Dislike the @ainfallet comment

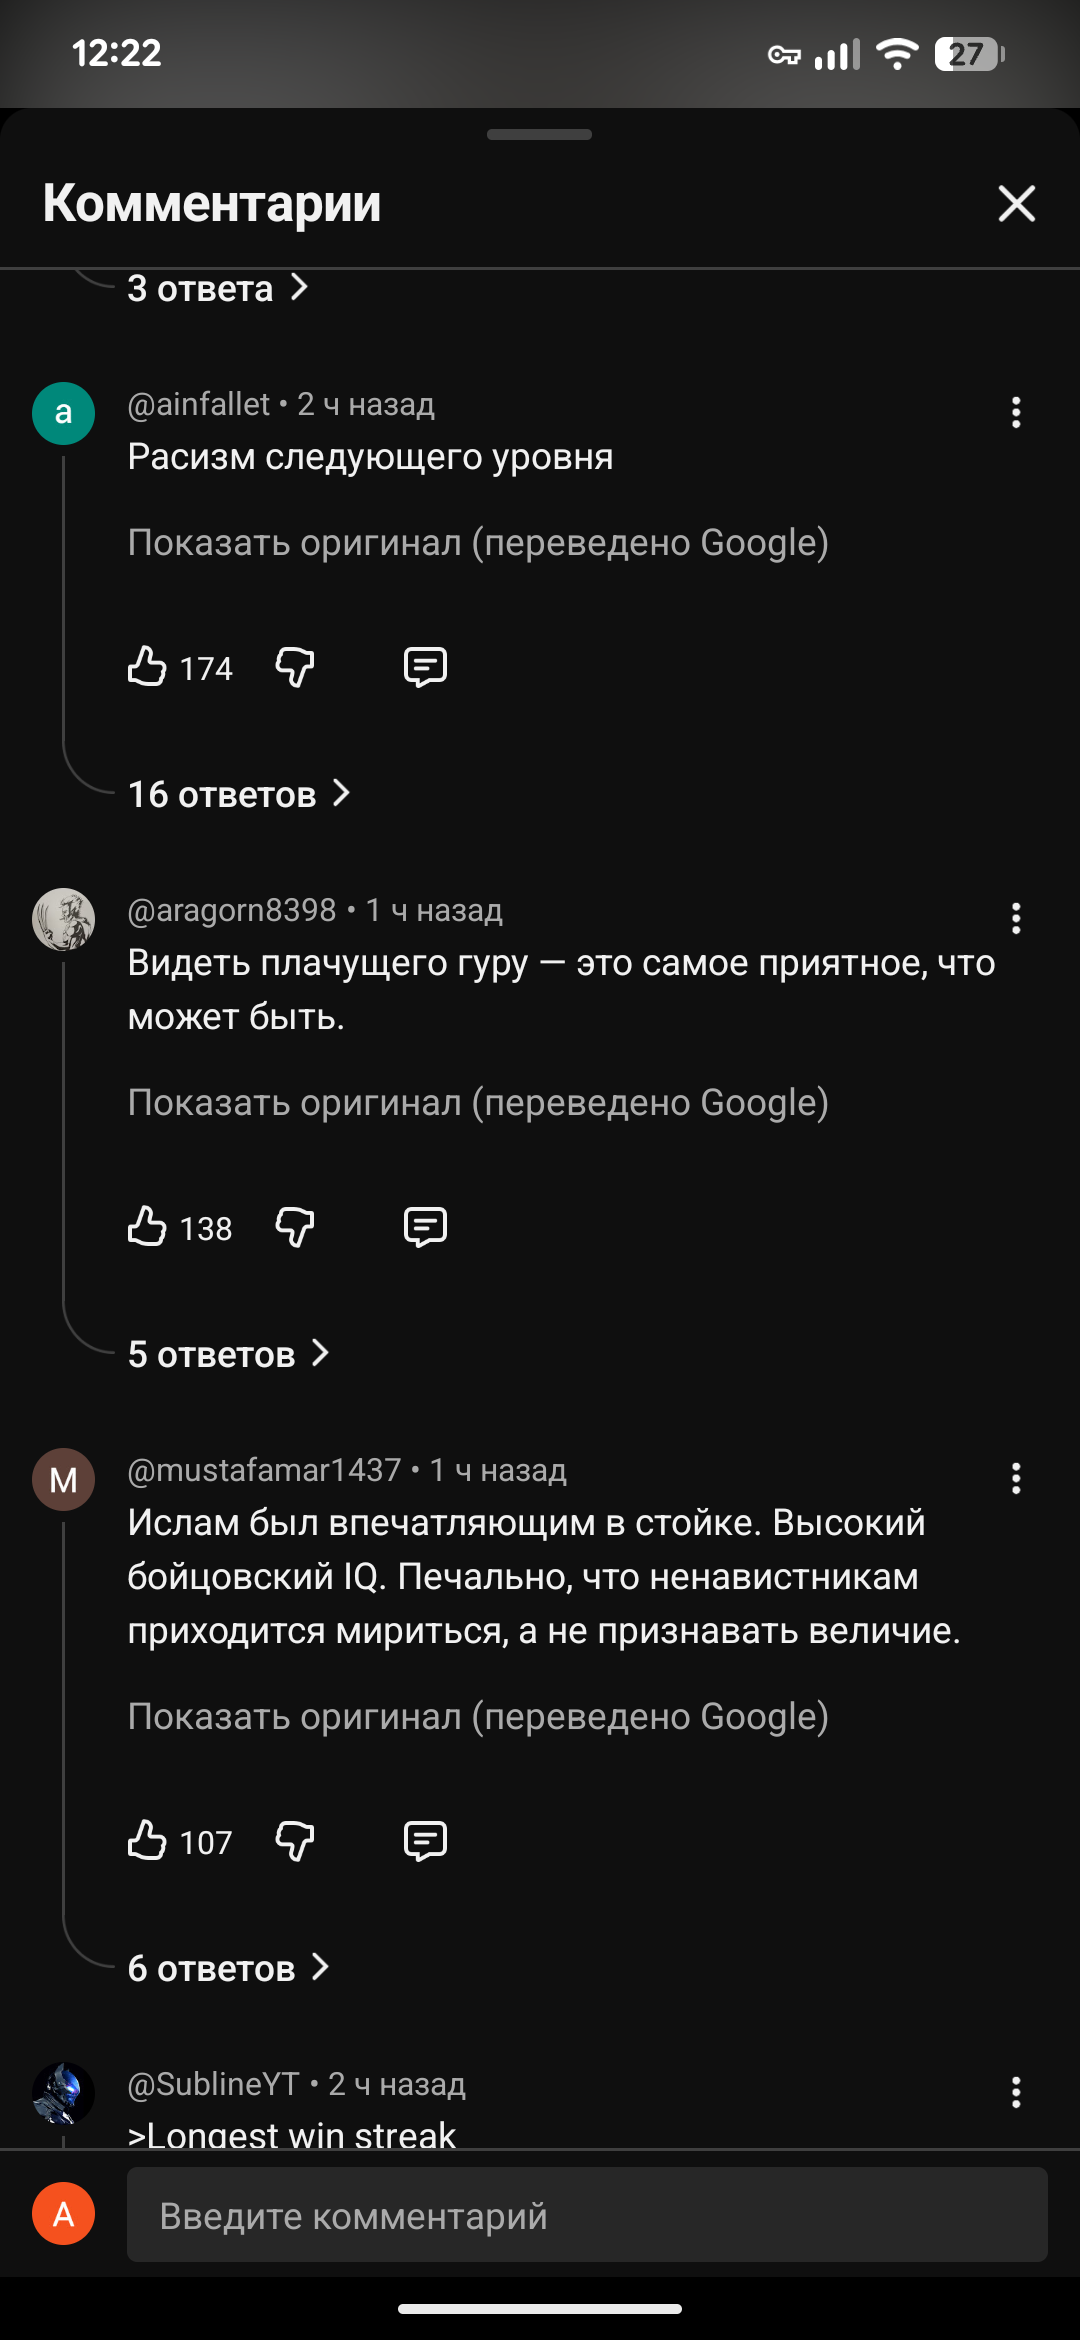(295, 666)
